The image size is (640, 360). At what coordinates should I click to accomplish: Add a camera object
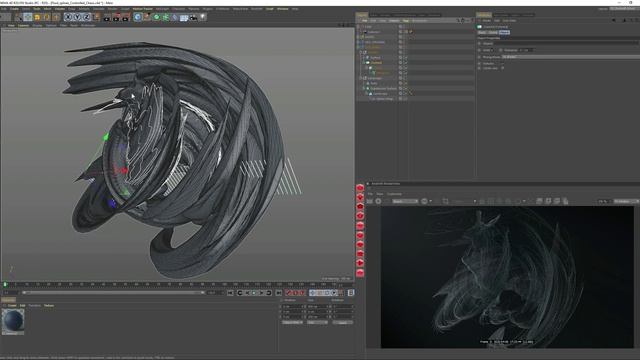193,17
